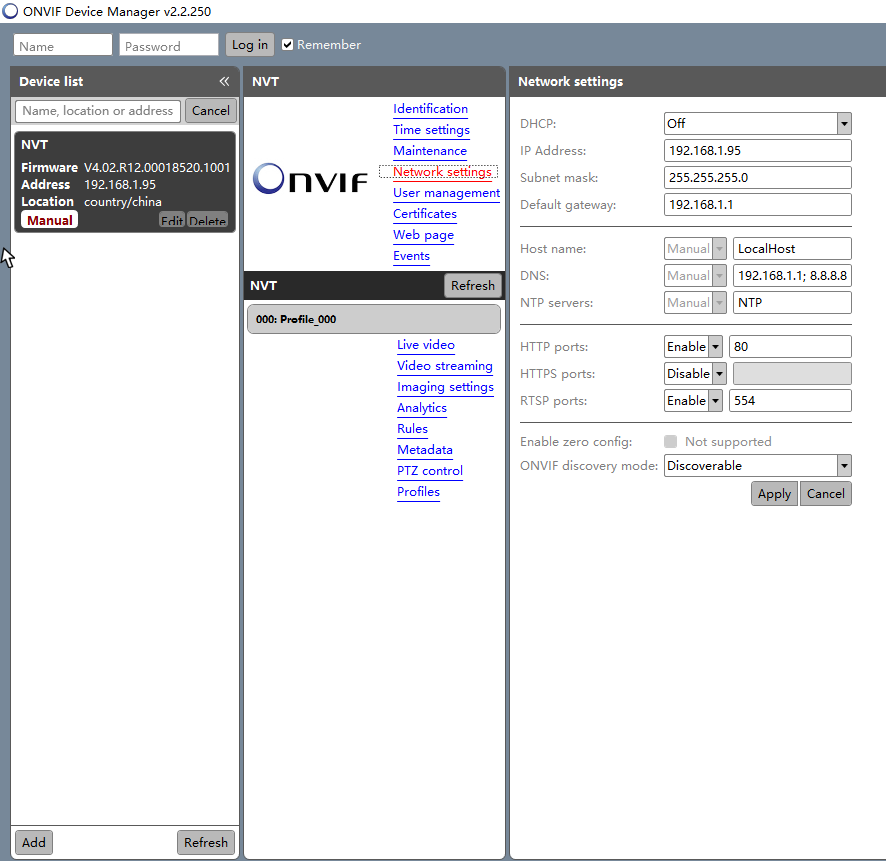The height and width of the screenshot is (861, 886).
Task: Uncheck the Remember checkbox
Action: tap(287, 44)
